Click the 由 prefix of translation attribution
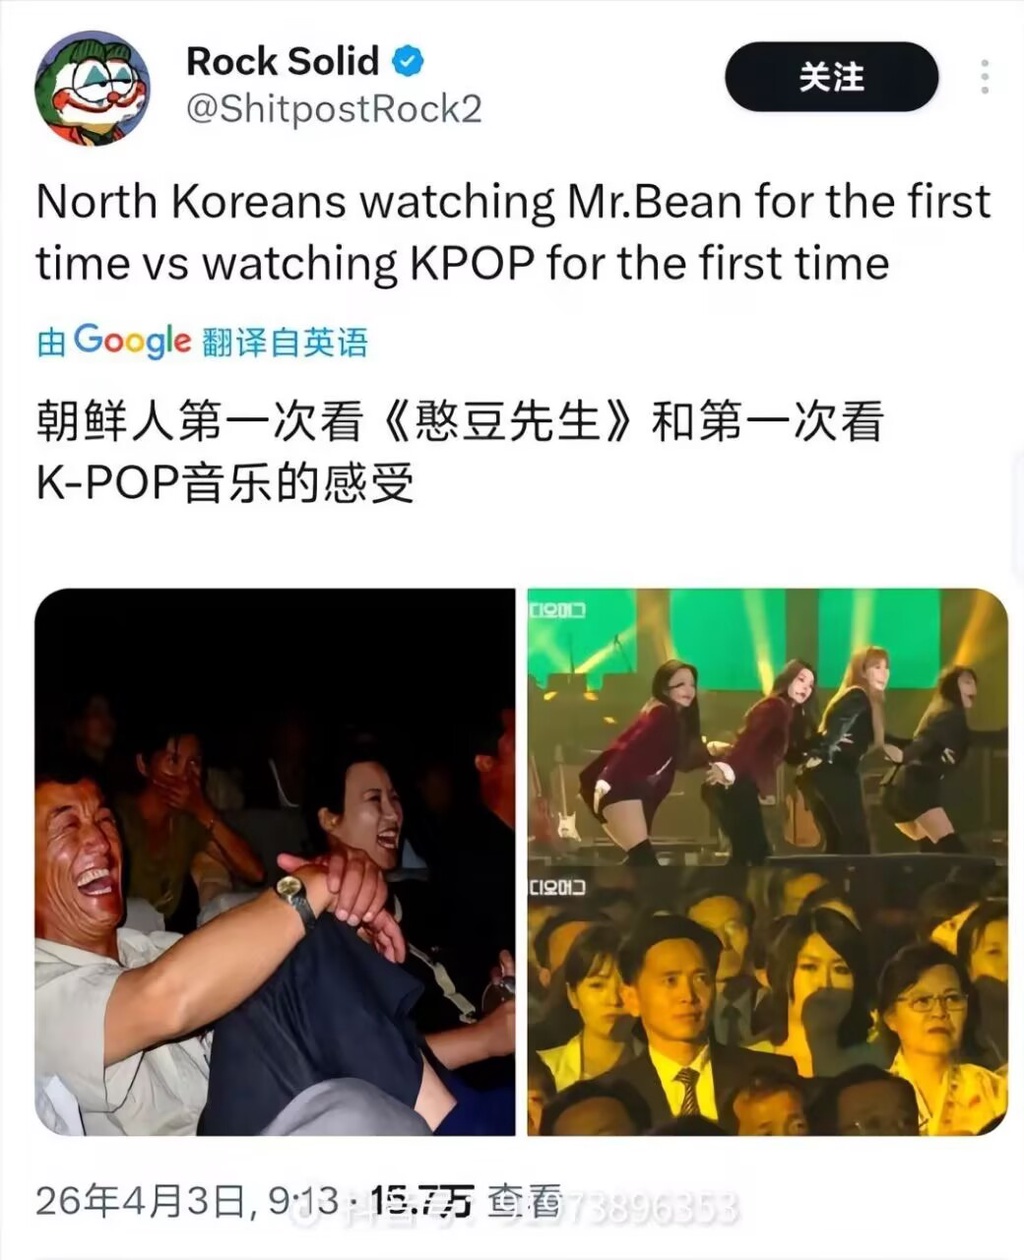The image size is (1024, 1260). (x=52, y=342)
